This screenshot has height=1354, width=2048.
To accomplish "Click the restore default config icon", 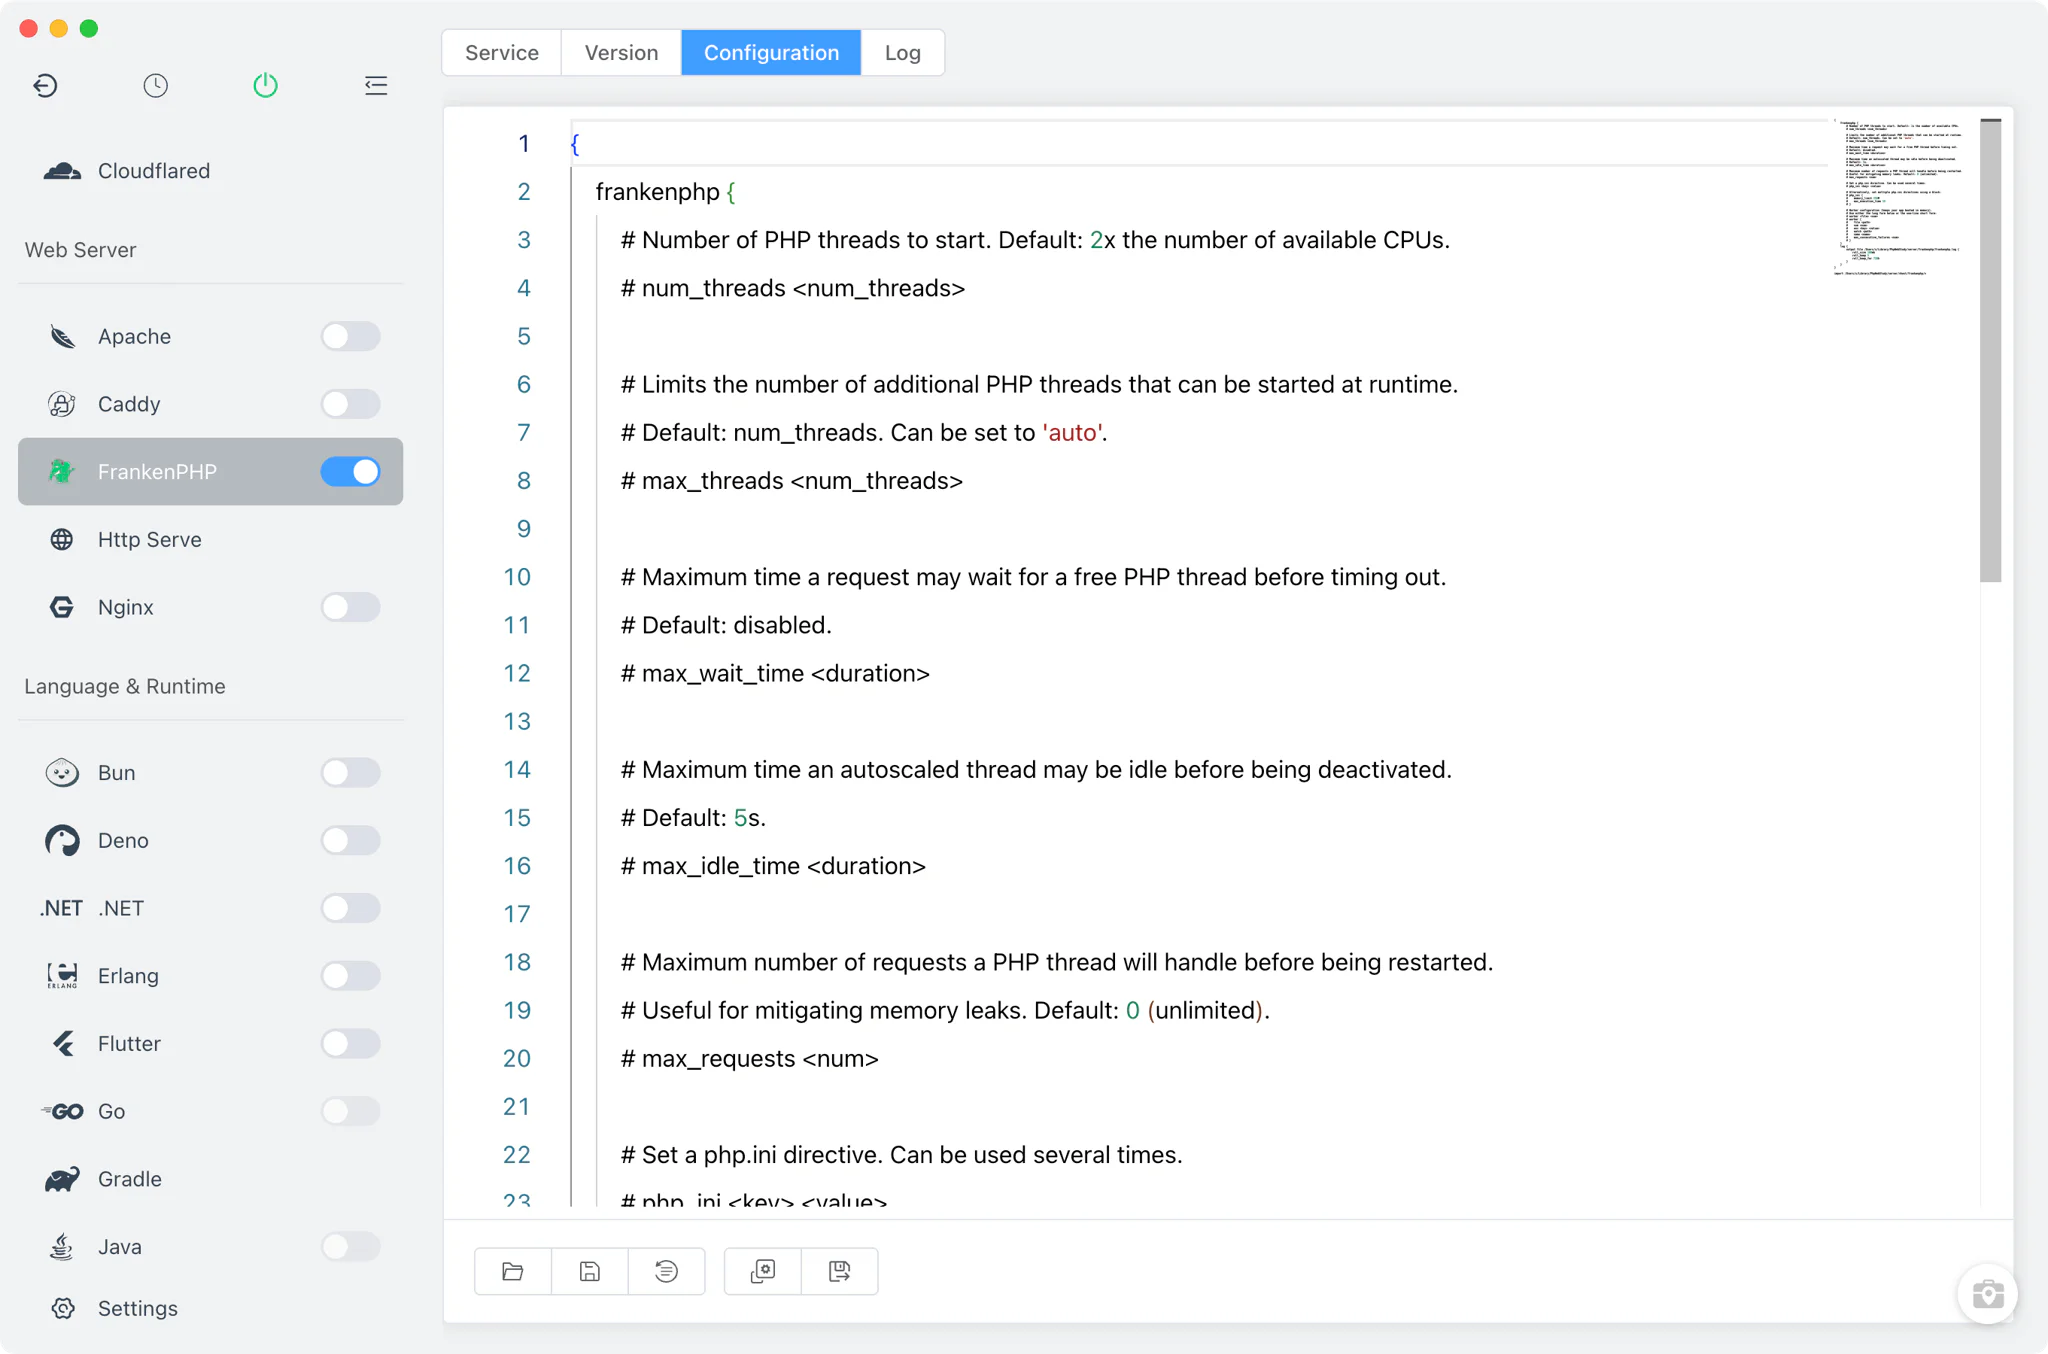I will 666,1271.
